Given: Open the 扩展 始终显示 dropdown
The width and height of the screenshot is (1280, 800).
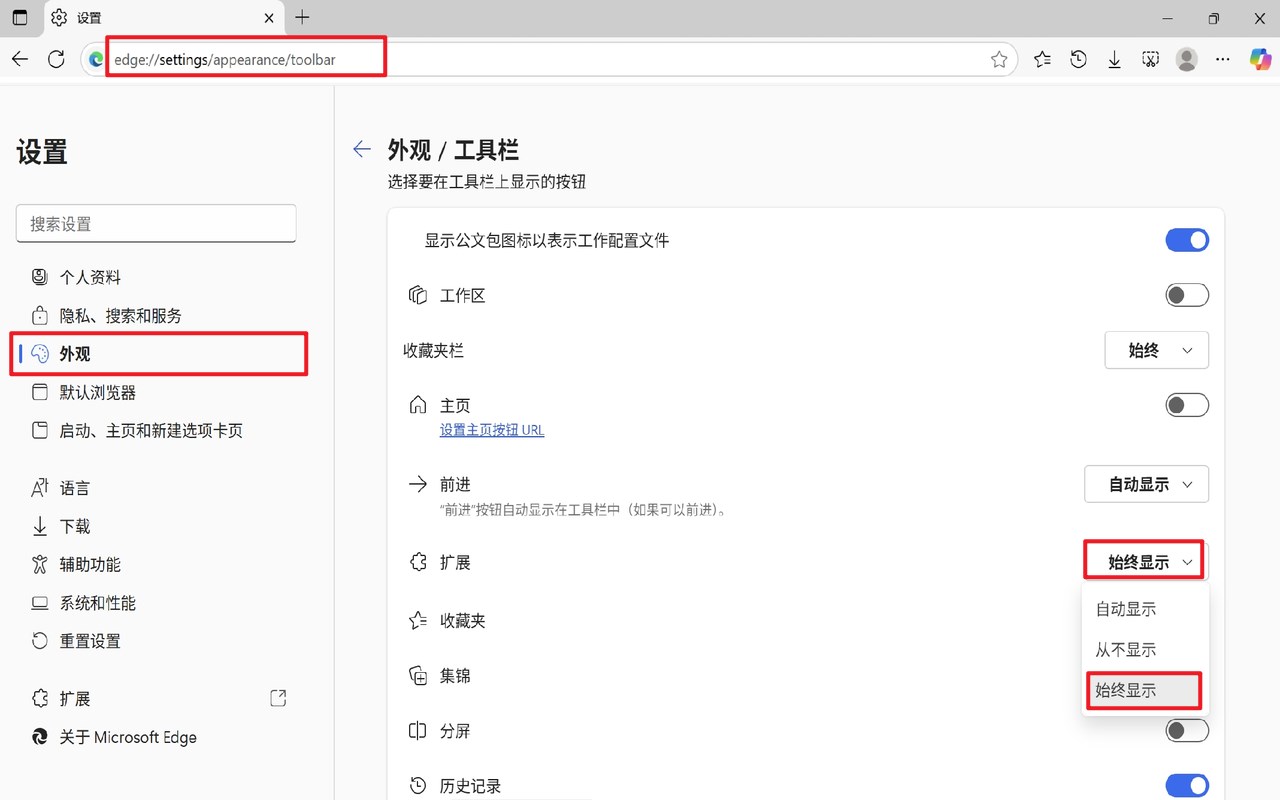Looking at the screenshot, I should tap(1143, 561).
